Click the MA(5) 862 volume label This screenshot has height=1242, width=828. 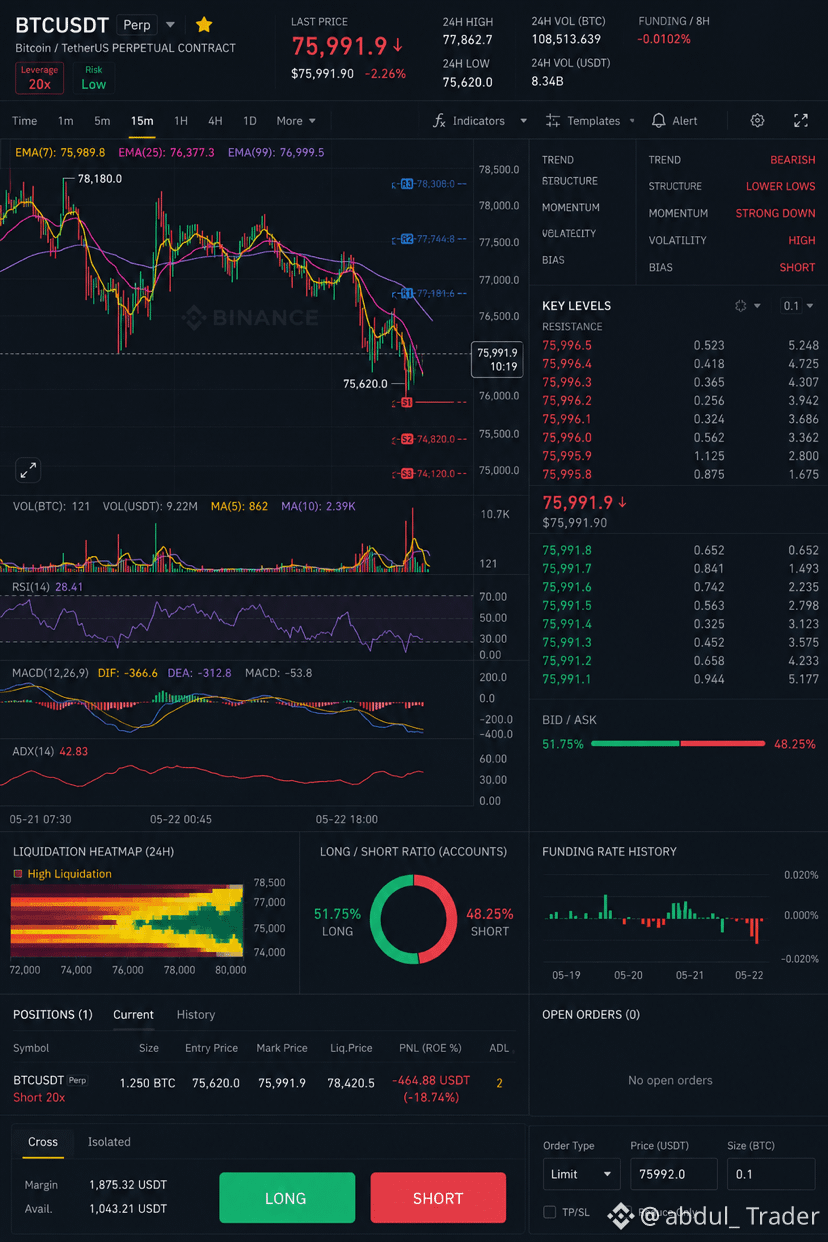click(x=239, y=507)
